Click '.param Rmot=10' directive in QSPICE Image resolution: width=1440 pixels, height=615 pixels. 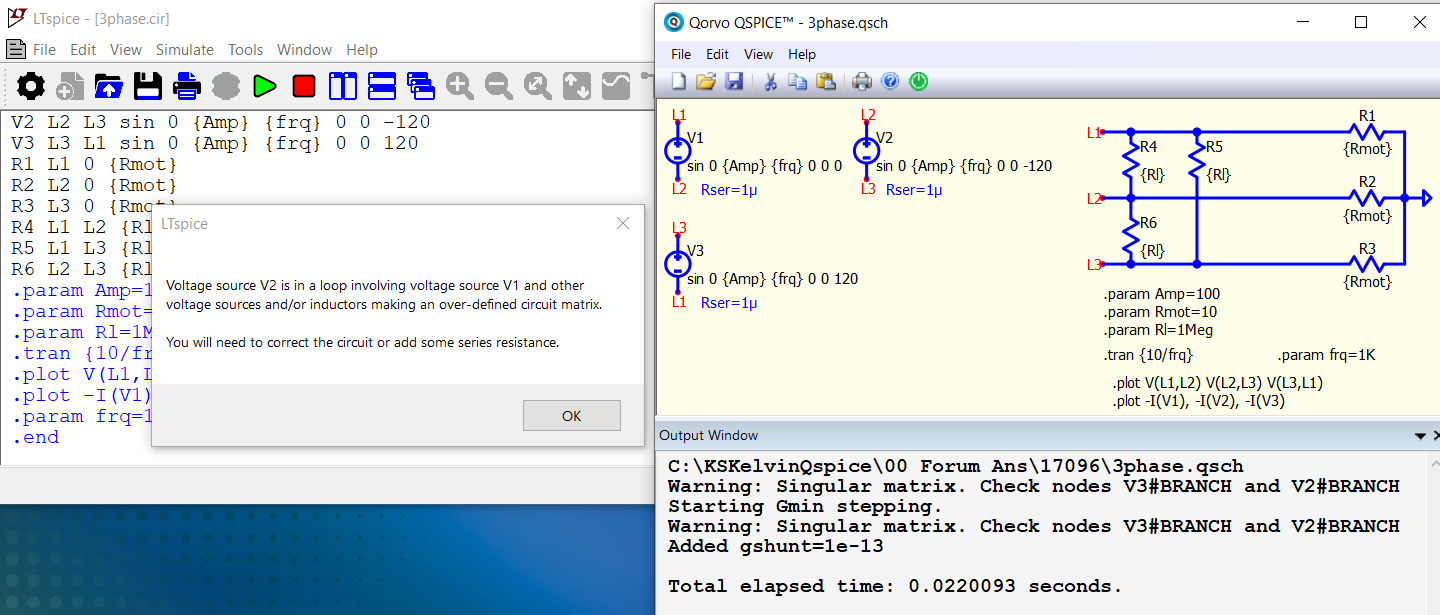click(x=1160, y=312)
